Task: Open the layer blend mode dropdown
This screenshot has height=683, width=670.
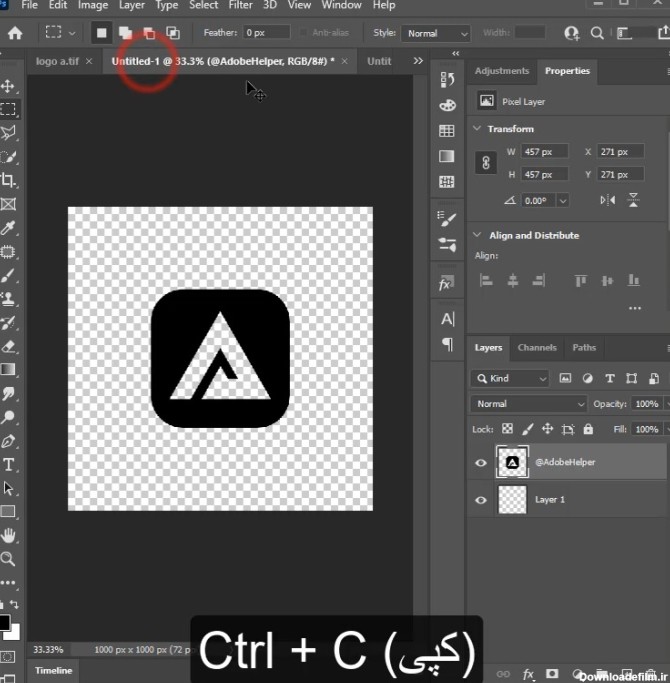Action: tap(529, 404)
